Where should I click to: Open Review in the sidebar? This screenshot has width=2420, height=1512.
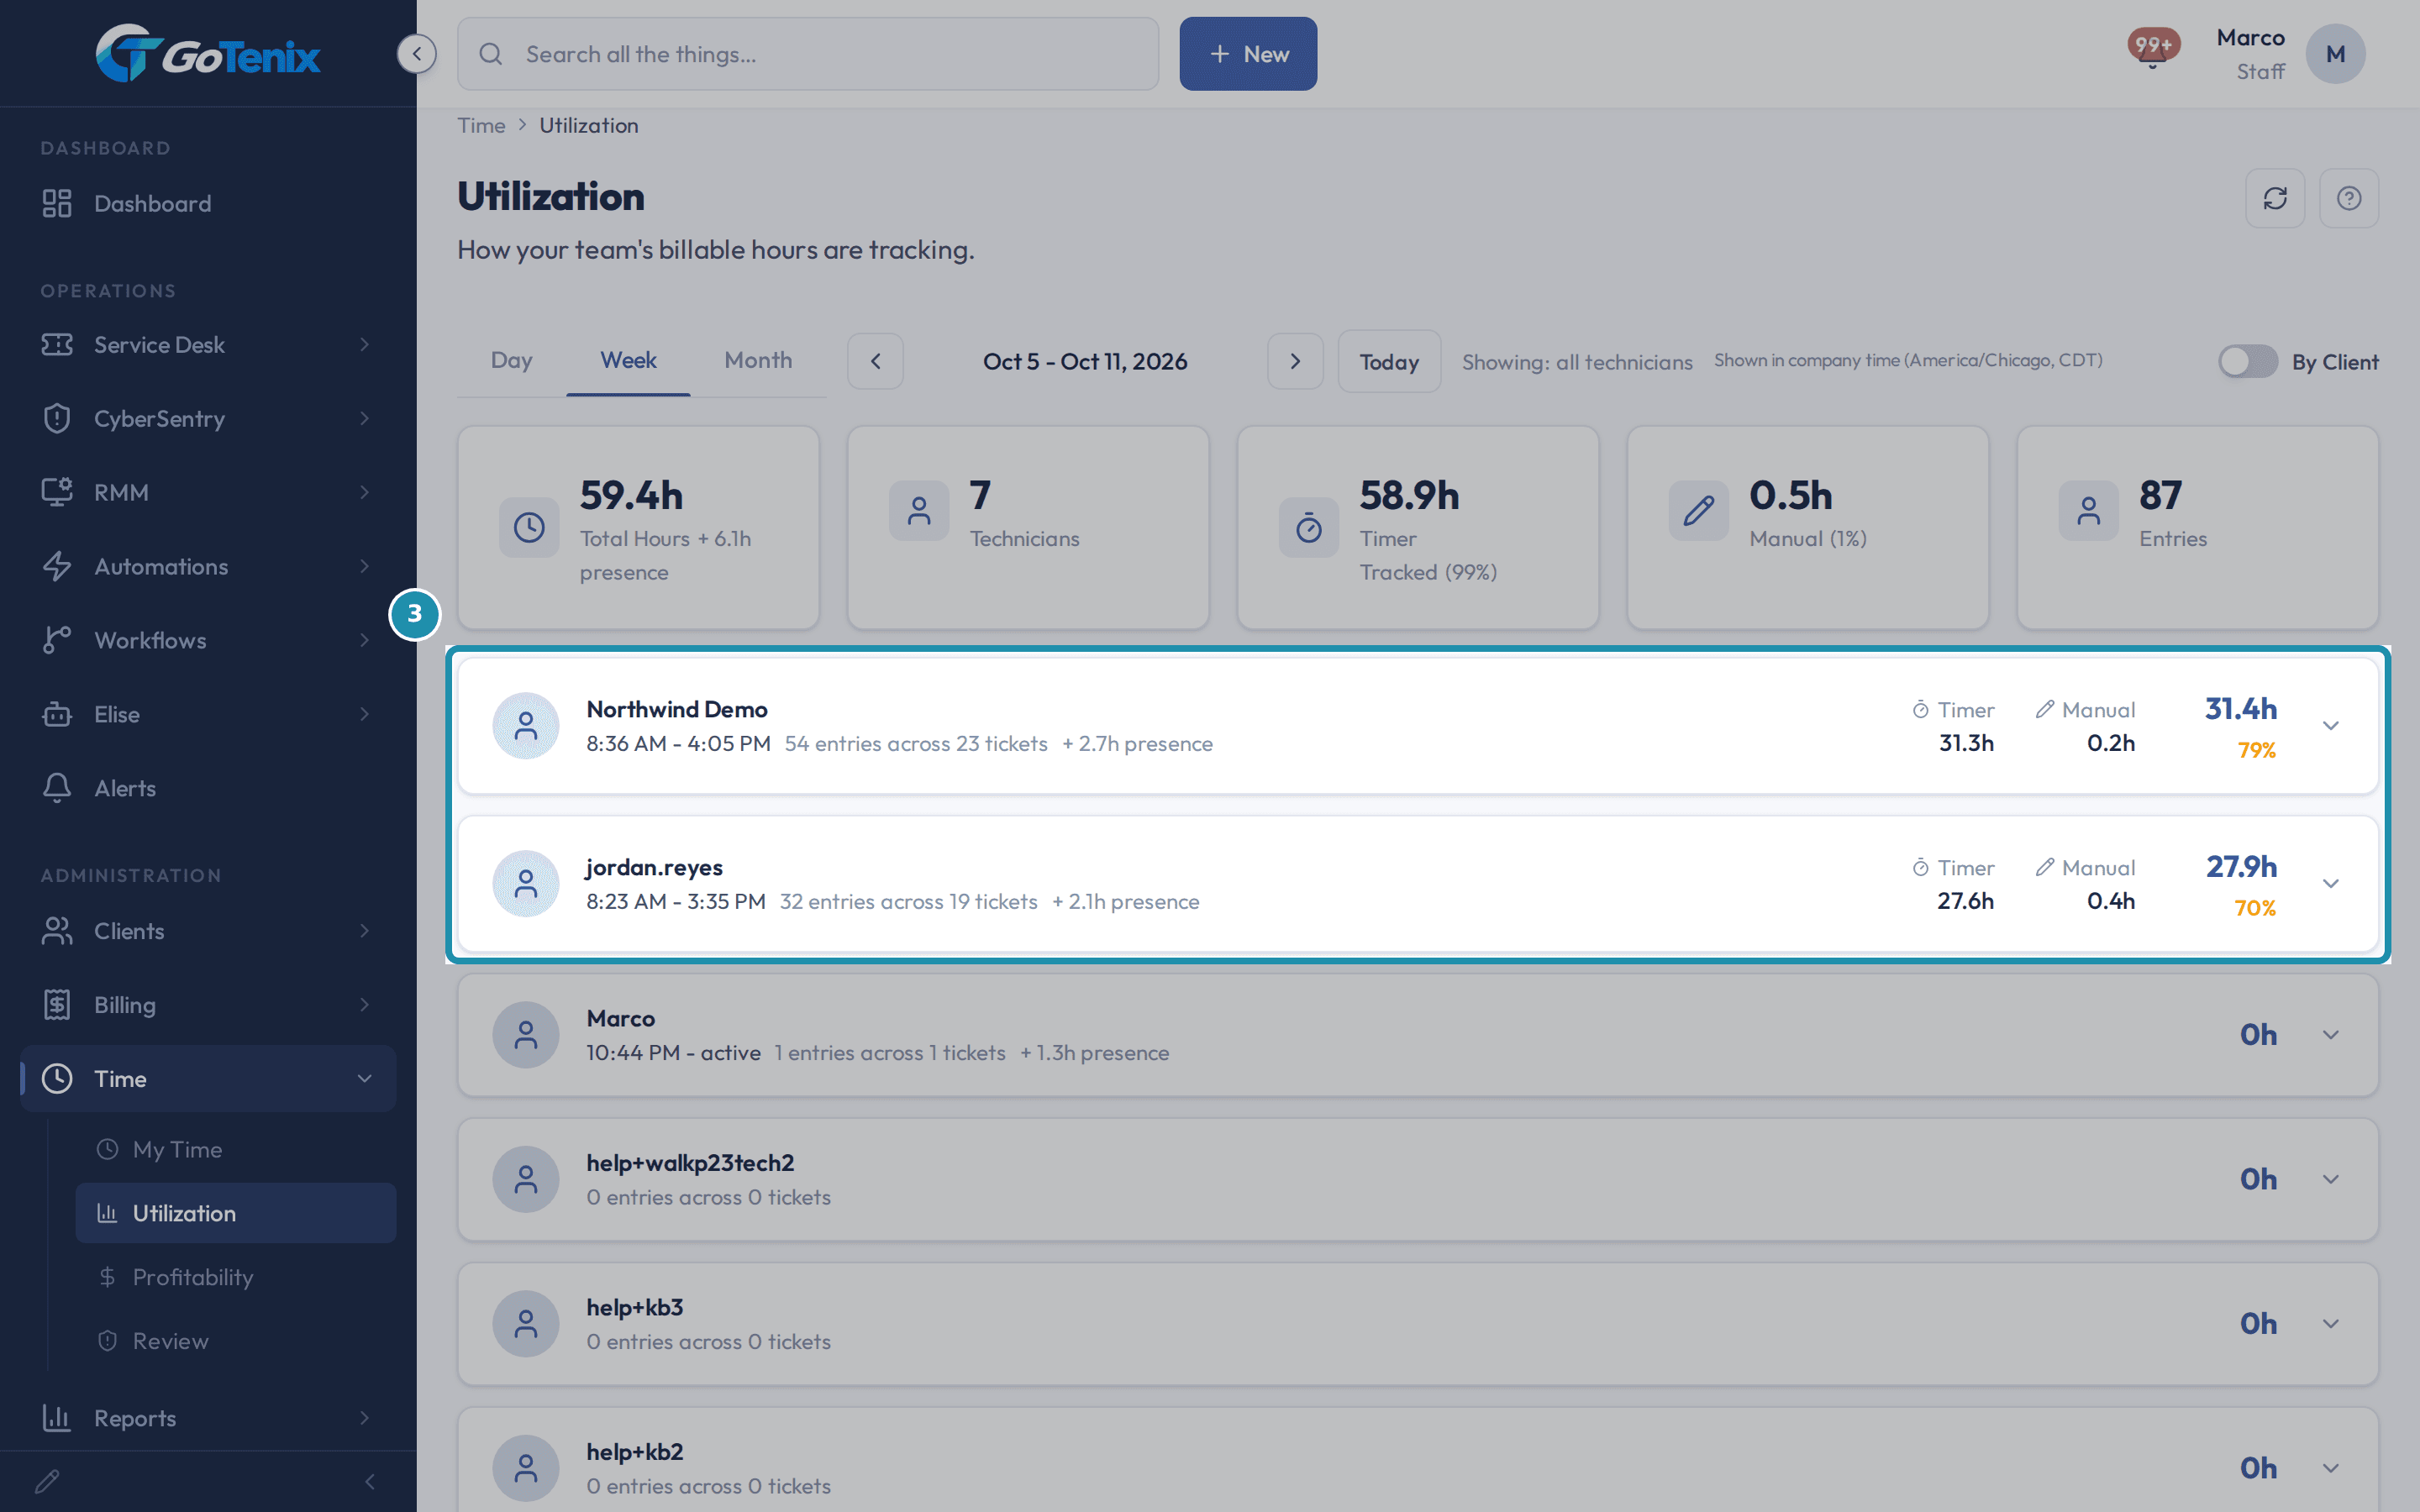pyautogui.click(x=236, y=1341)
